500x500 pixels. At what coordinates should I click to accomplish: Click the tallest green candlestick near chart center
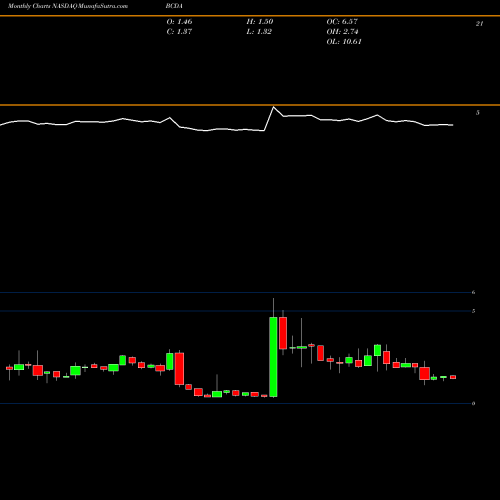(x=273, y=357)
